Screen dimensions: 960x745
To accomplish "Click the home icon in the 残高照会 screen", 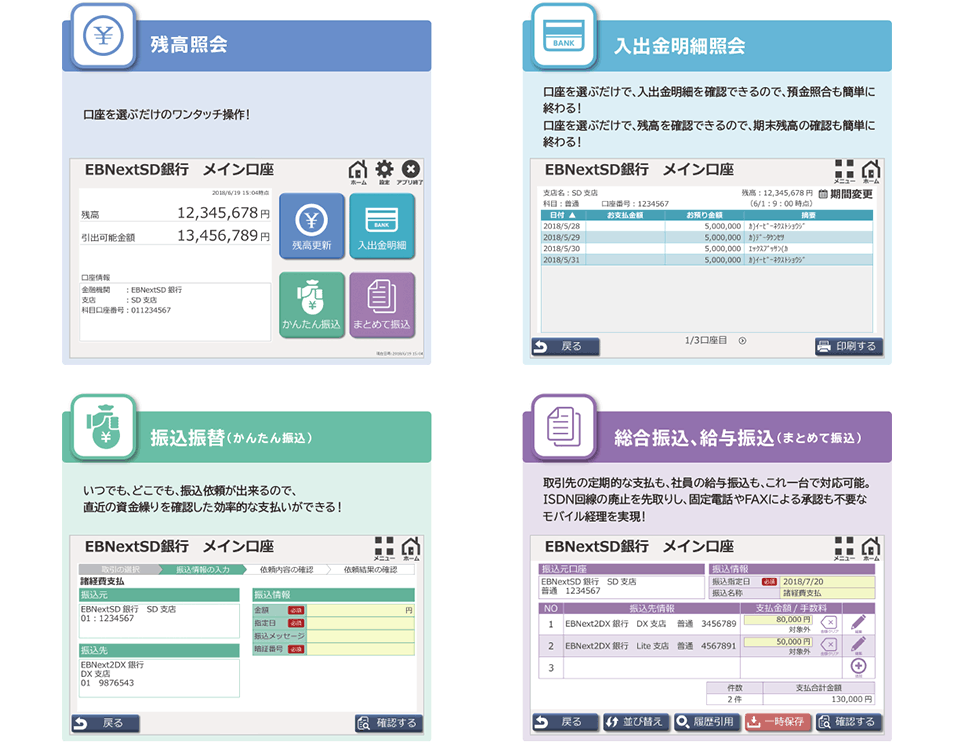I will click(358, 170).
